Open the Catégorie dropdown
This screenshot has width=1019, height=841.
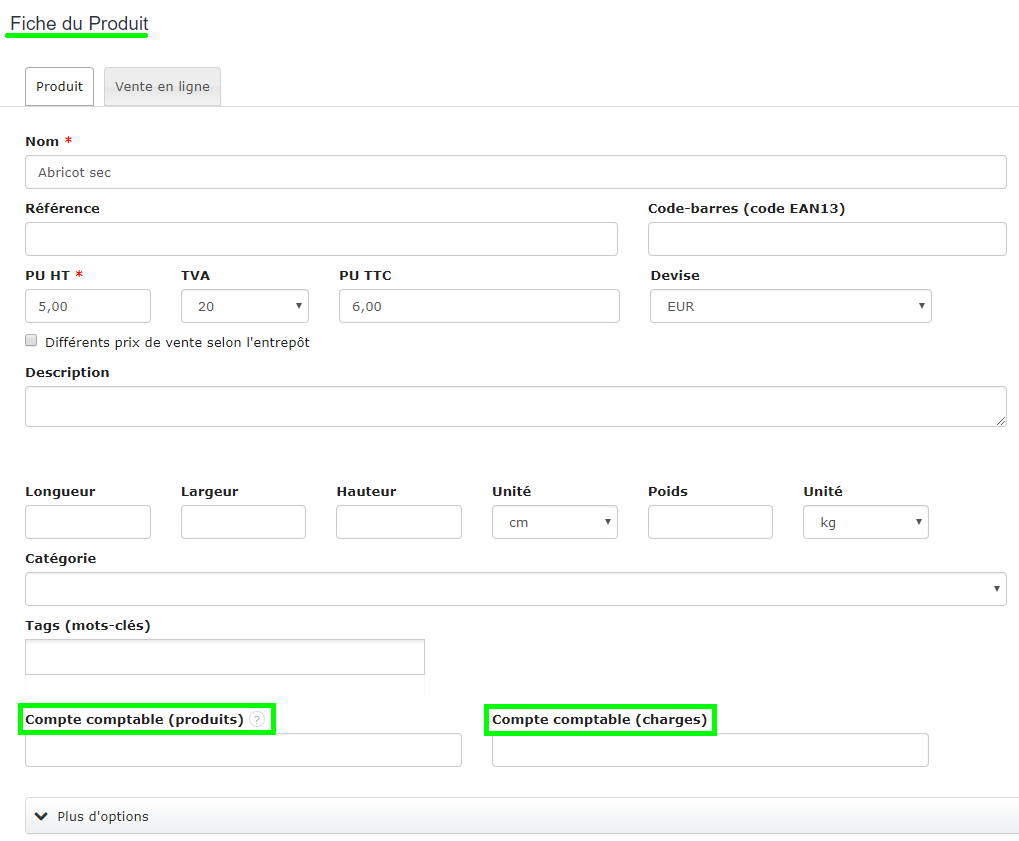click(x=515, y=588)
